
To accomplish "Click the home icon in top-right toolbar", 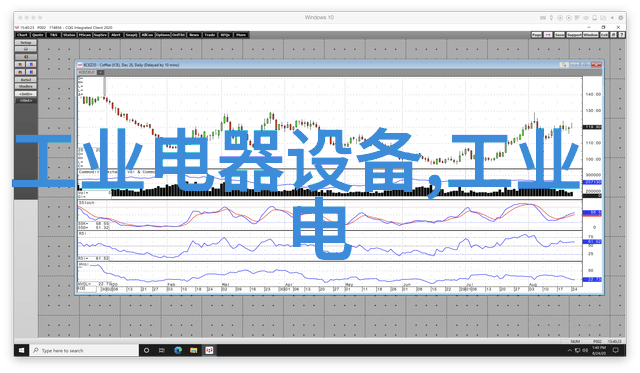I will (x=613, y=35).
